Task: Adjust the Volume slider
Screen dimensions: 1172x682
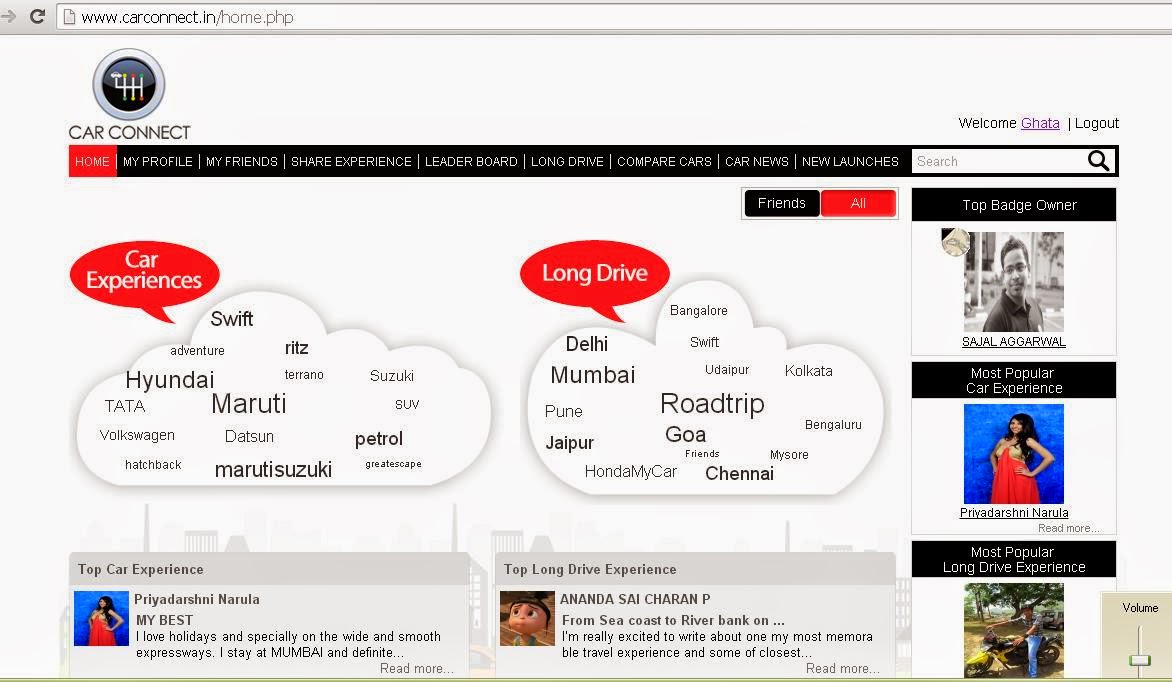Action: point(1139,660)
